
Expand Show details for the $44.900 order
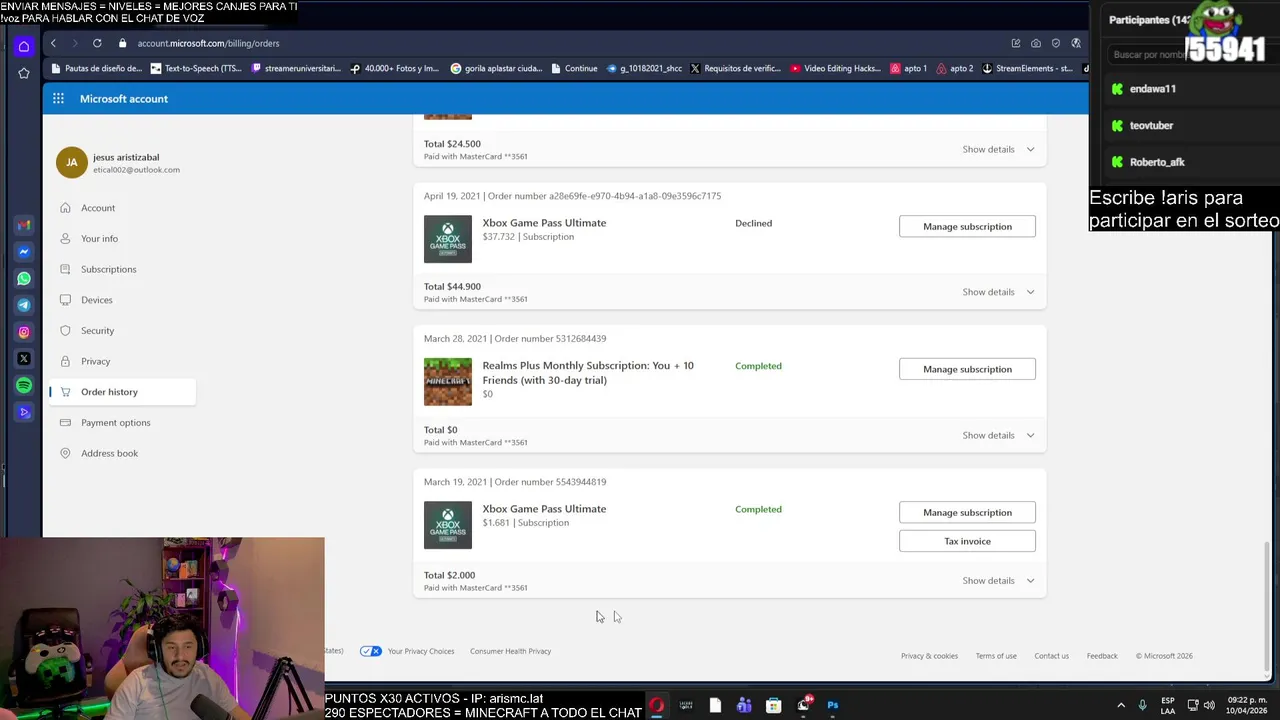pyautogui.click(x=998, y=292)
